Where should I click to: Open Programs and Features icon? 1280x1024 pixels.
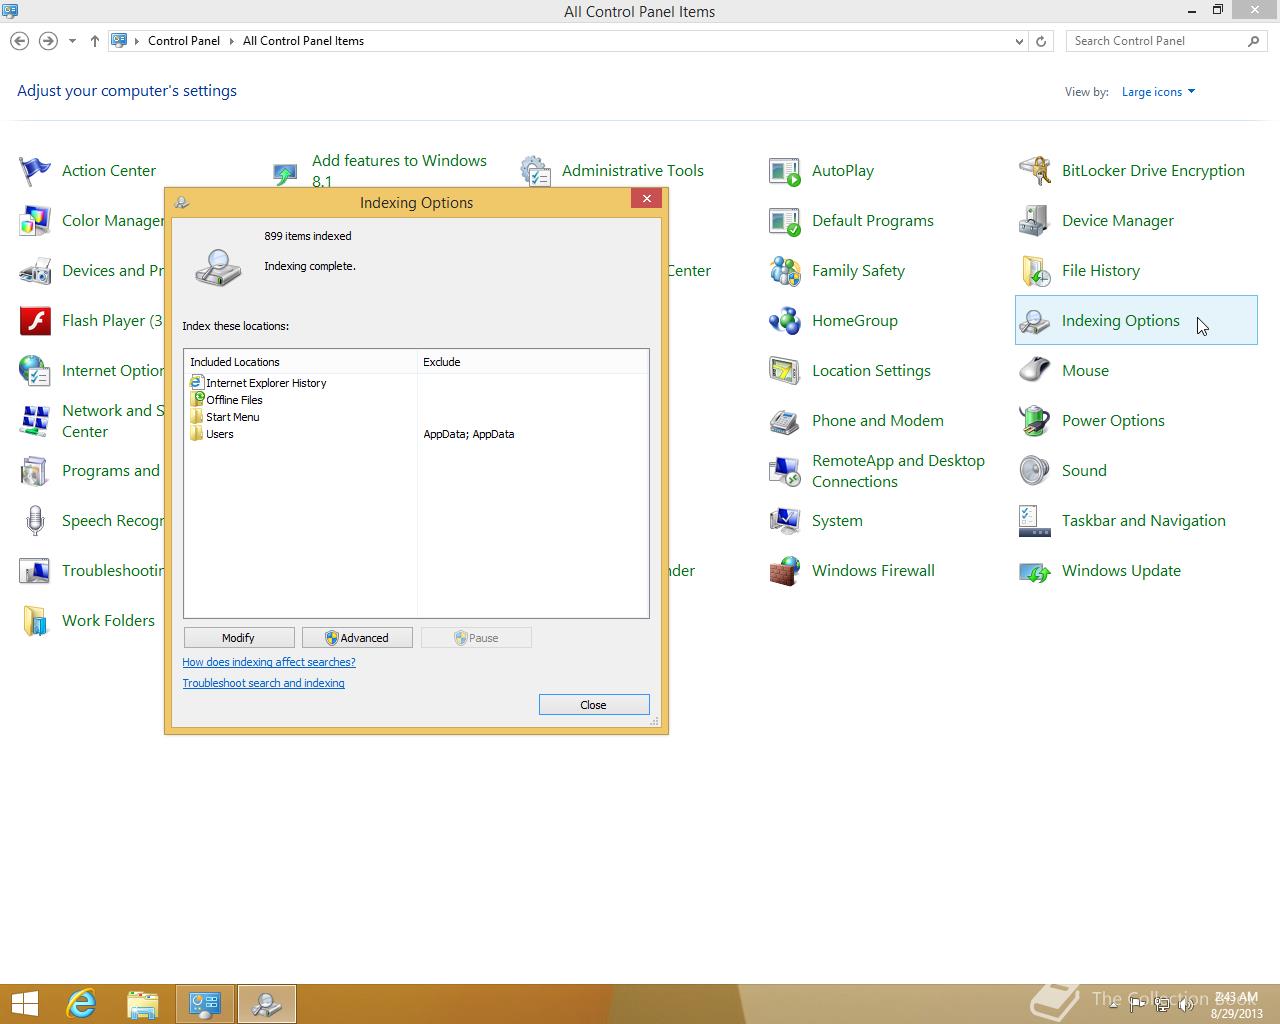tap(35, 471)
